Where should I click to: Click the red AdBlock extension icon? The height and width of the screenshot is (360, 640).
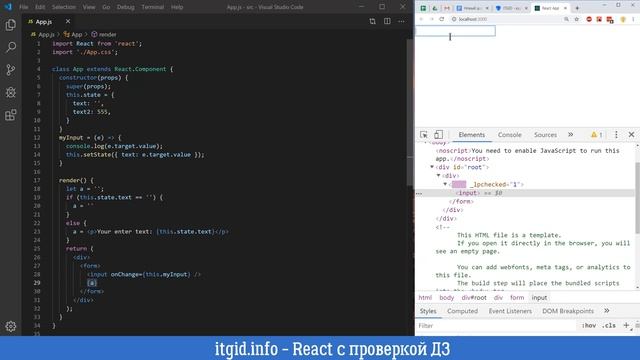[x=589, y=19]
